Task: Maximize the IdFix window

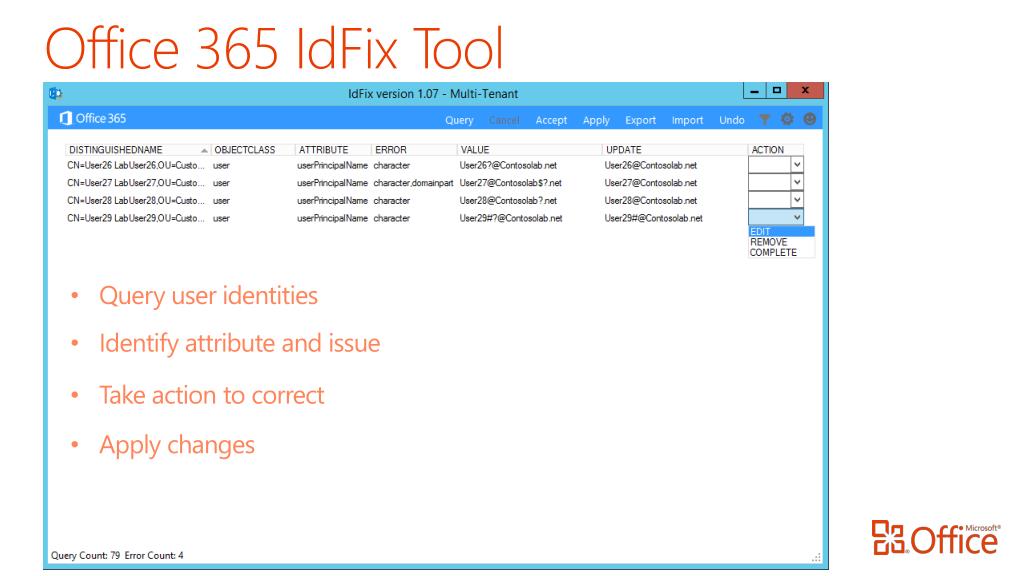Action: (x=776, y=91)
